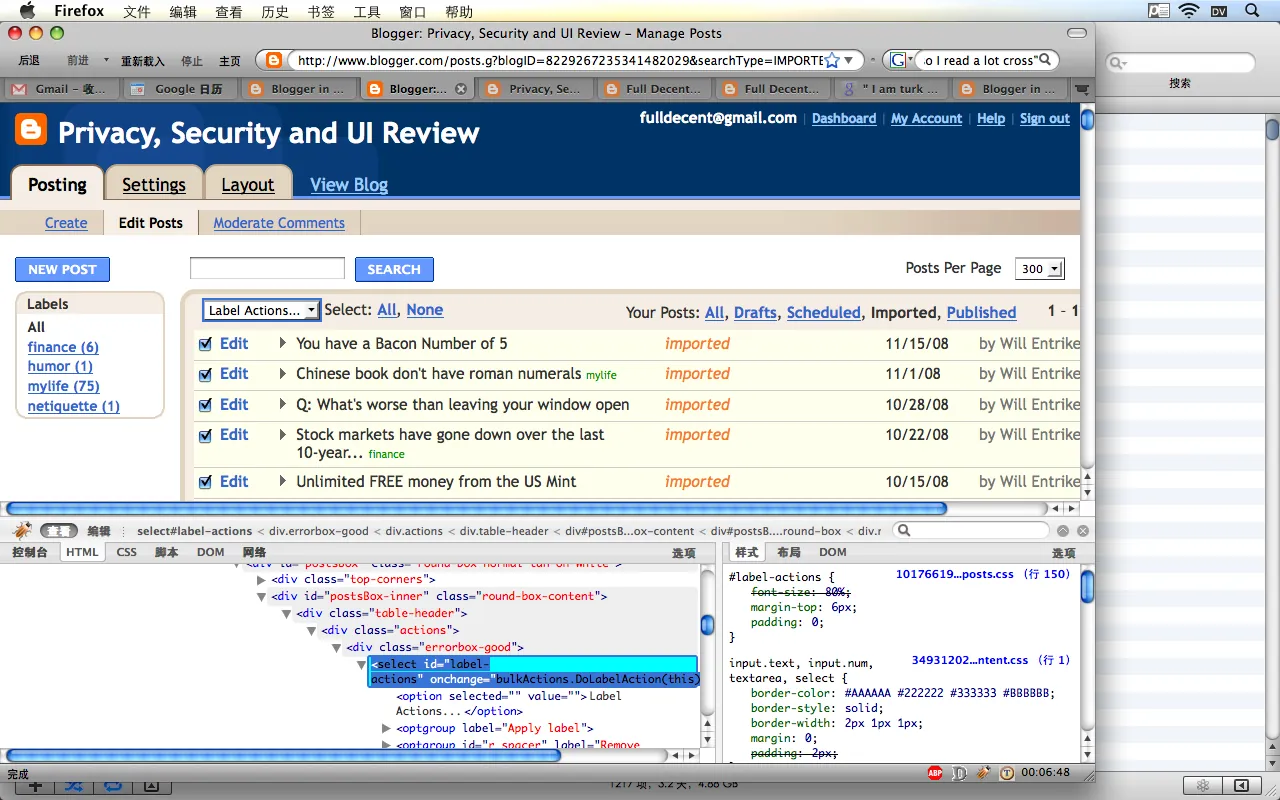The width and height of the screenshot is (1280, 800).
Task: Open the 工具 menu in the menu bar
Action: pyautogui.click(x=367, y=11)
